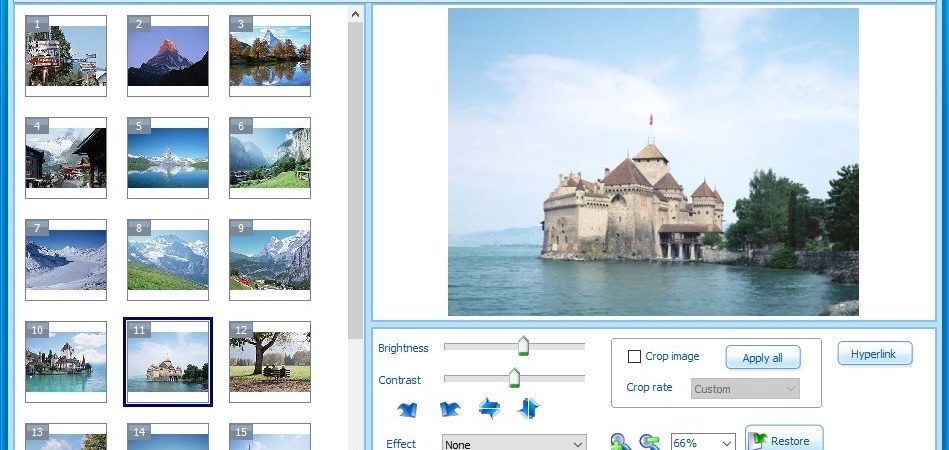This screenshot has height=450, width=949.
Task: Select thumbnail 10 lakeside castle
Action: (66, 362)
